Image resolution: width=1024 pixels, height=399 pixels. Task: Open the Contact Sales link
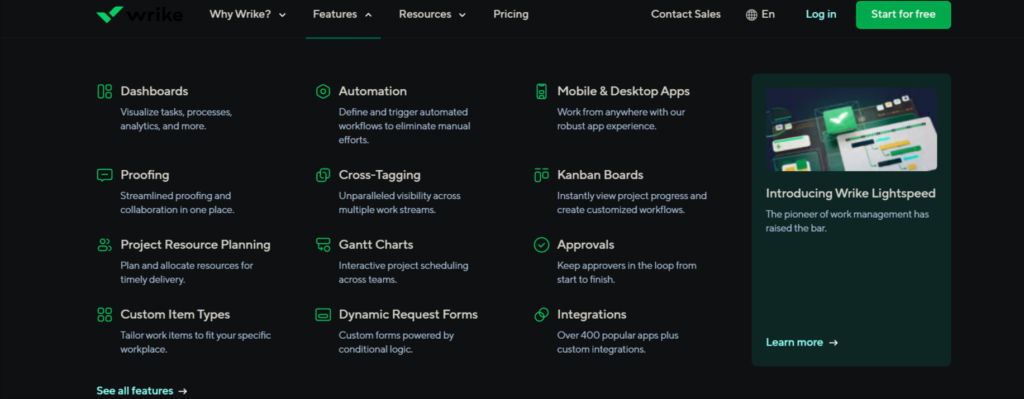pyautogui.click(x=686, y=14)
